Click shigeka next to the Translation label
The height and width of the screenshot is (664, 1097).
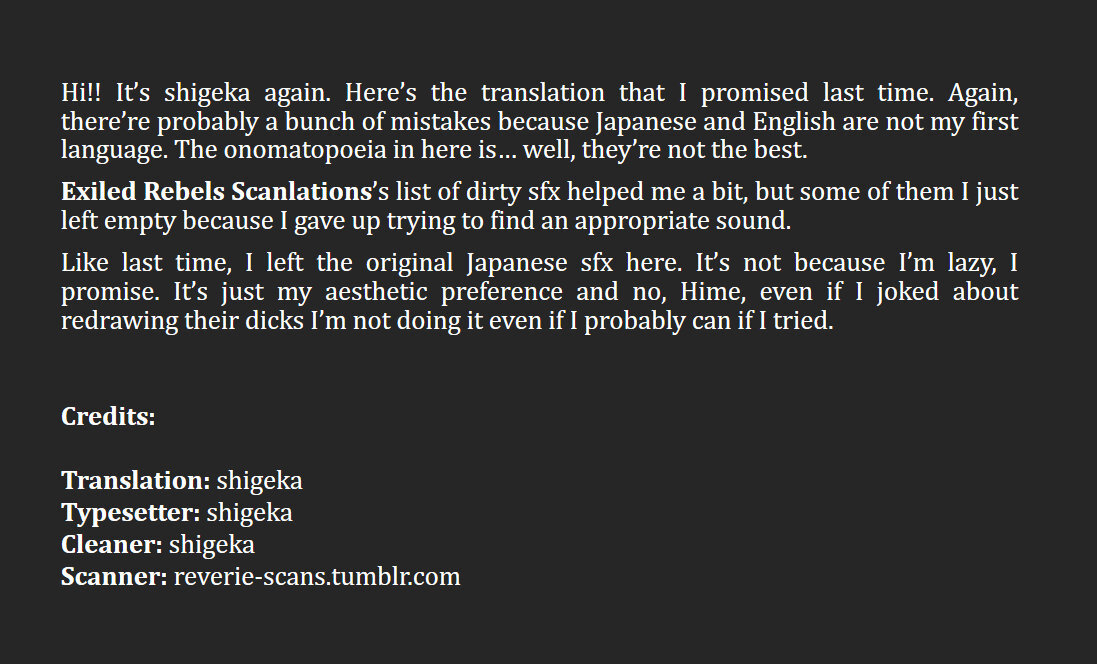(x=259, y=481)
